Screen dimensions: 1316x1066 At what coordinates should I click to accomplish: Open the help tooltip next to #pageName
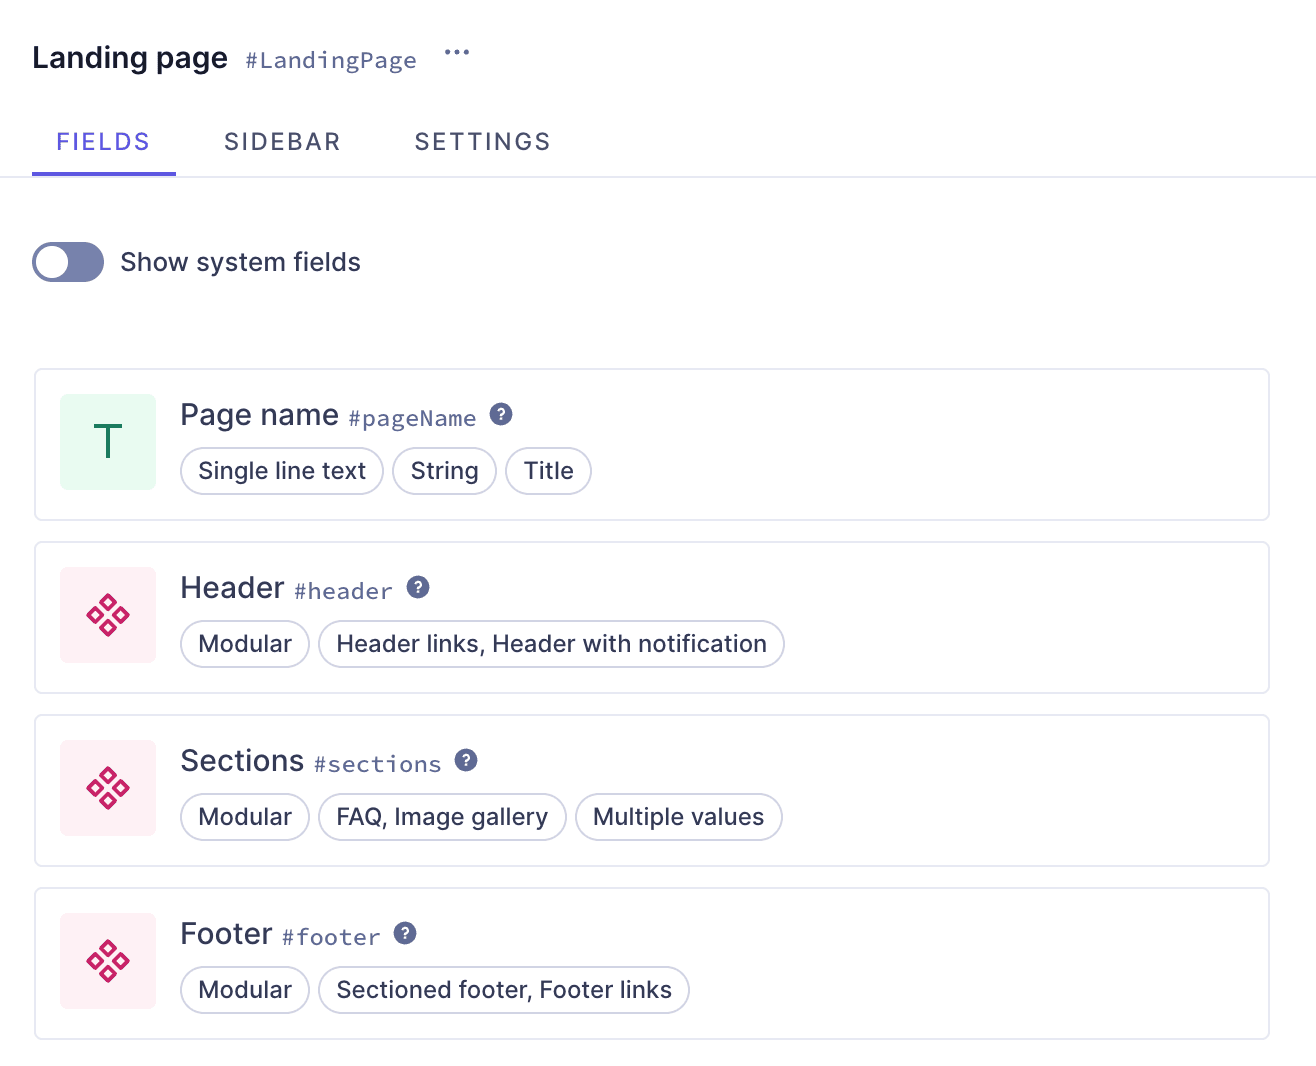point(501,413)
